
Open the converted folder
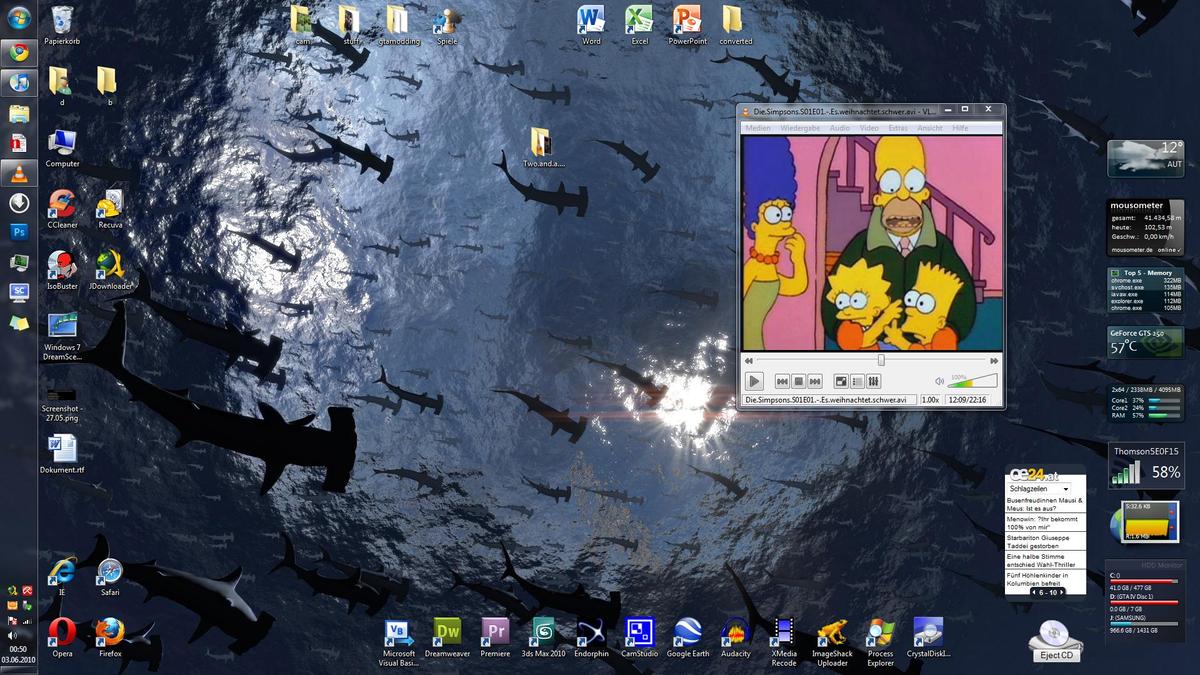(735, 25)
